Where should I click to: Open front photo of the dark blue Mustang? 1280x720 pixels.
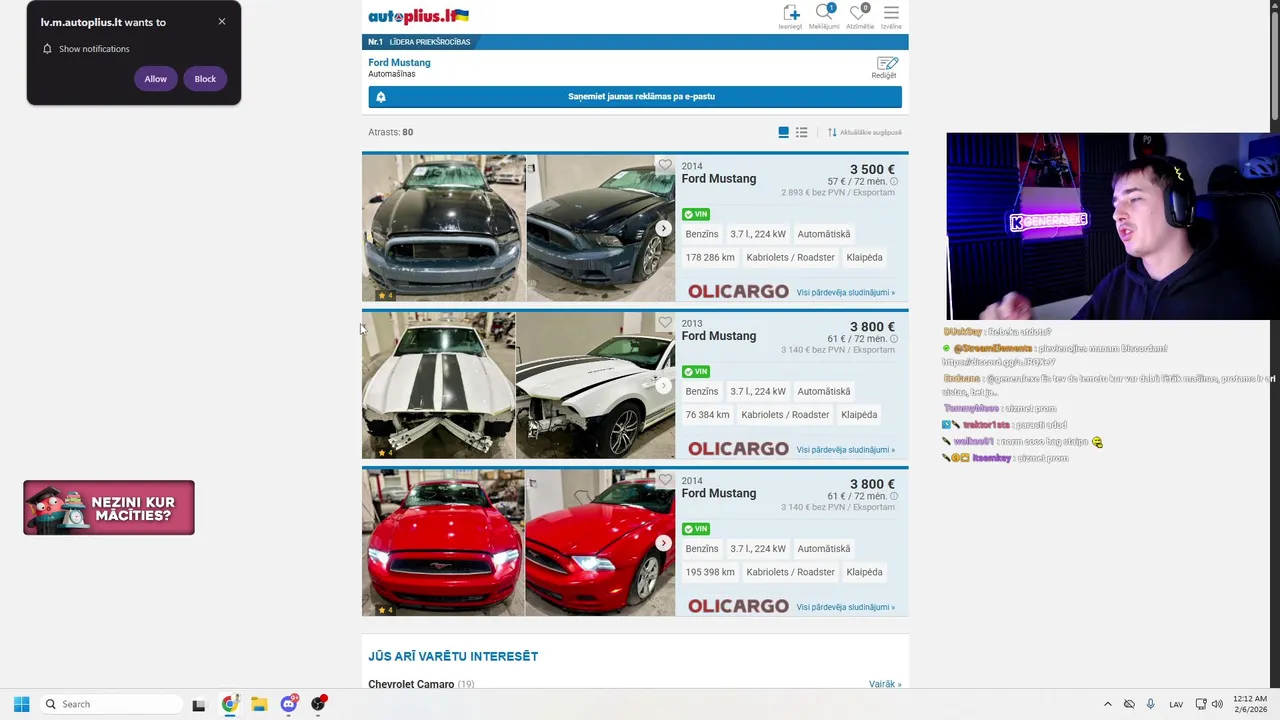pos(443,228)
